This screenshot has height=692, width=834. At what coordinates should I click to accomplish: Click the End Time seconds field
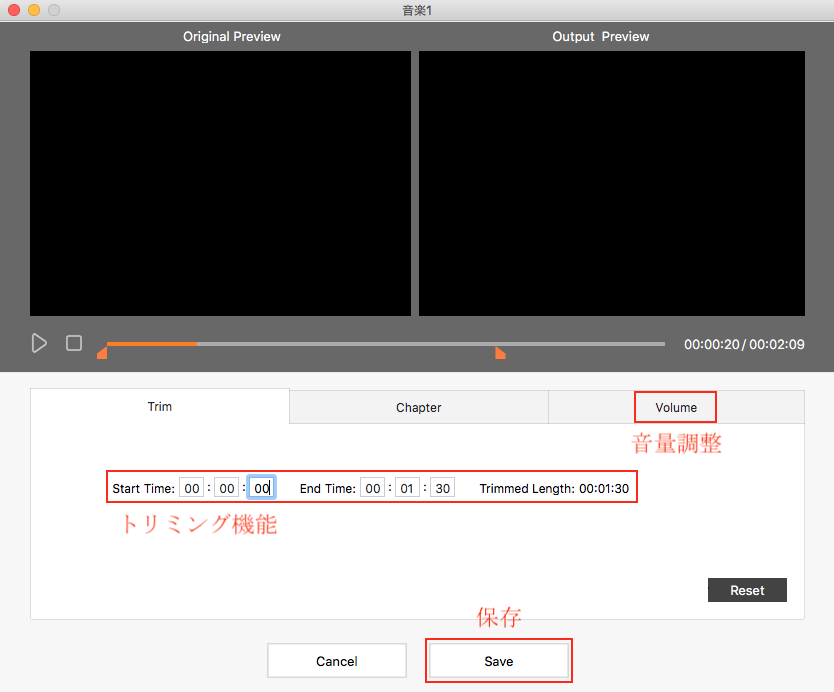(443, 488)
